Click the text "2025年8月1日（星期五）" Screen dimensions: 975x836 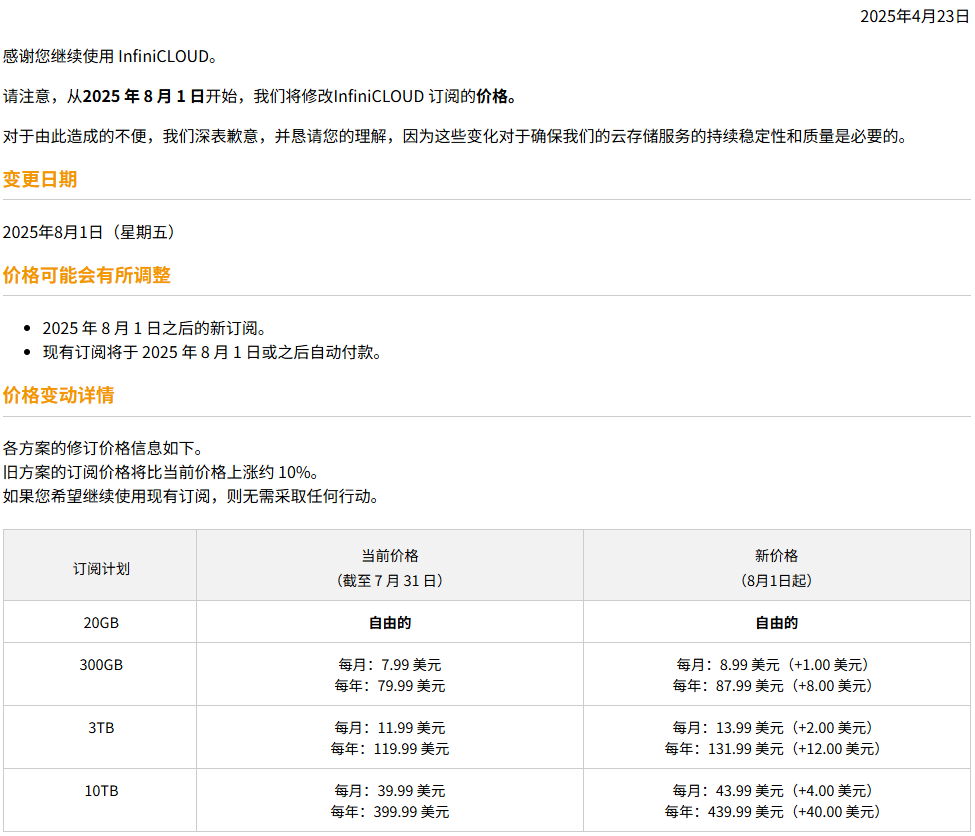(91, 232)
